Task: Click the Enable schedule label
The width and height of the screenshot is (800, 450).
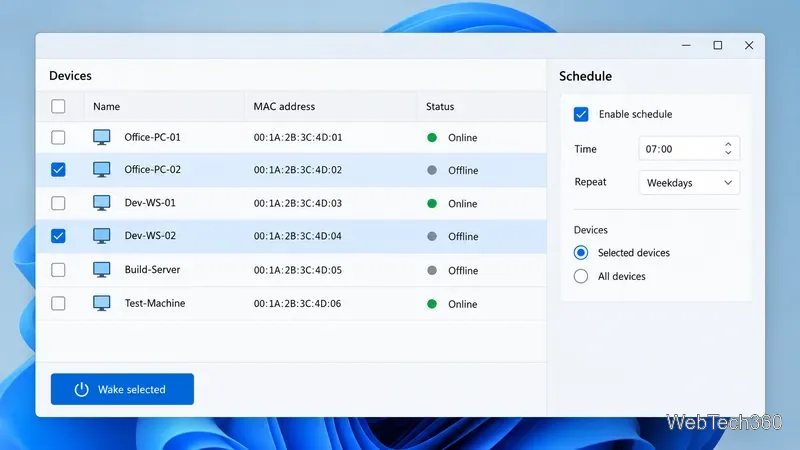Action: click(635, 114)
